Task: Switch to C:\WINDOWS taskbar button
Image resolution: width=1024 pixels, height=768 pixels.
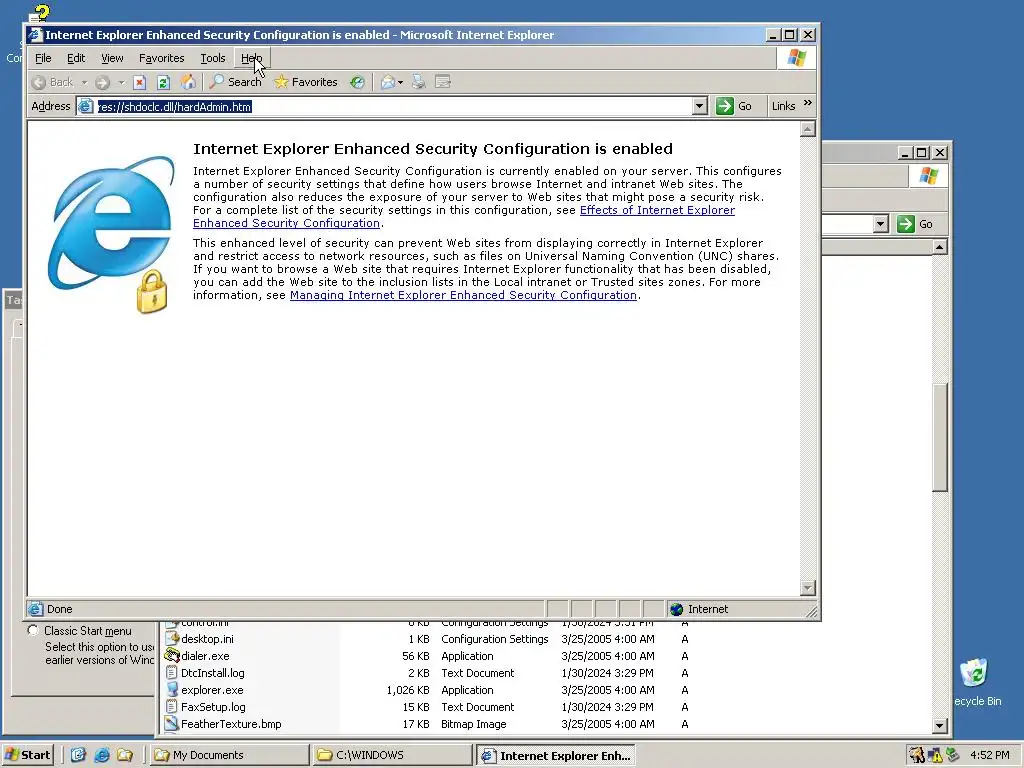Action: (392, 755)
